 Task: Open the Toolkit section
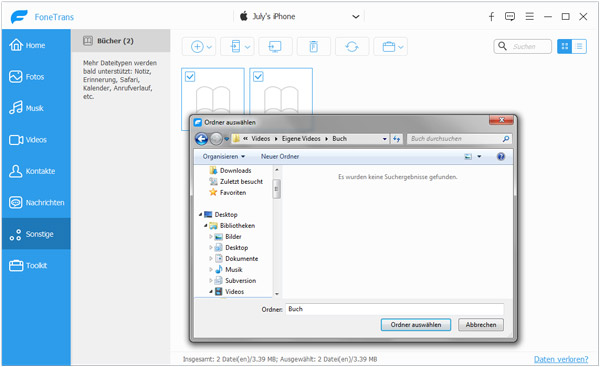(36, 265)
